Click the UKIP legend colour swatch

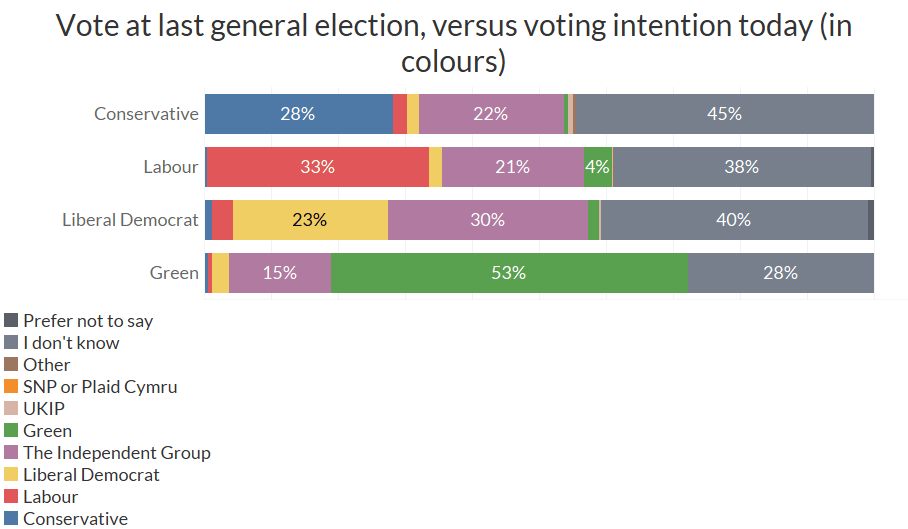pyautogui.click(x=12, y=408)
